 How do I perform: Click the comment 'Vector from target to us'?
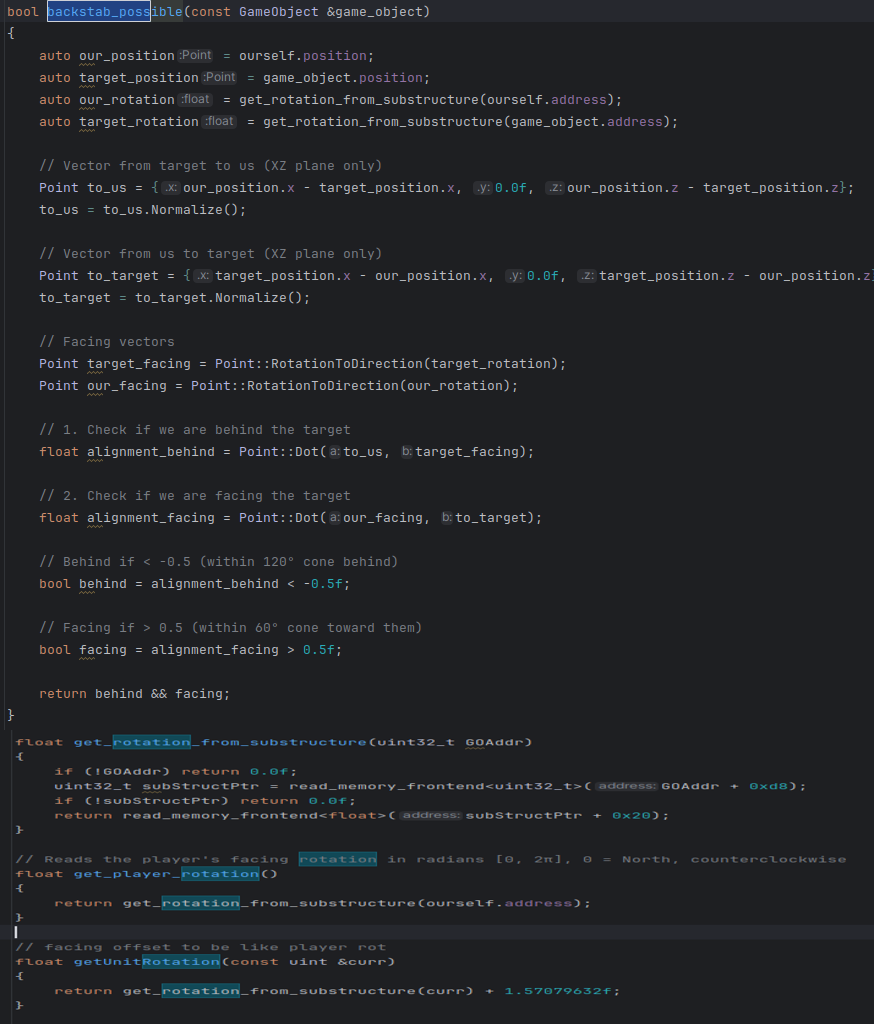coord(210,166)
